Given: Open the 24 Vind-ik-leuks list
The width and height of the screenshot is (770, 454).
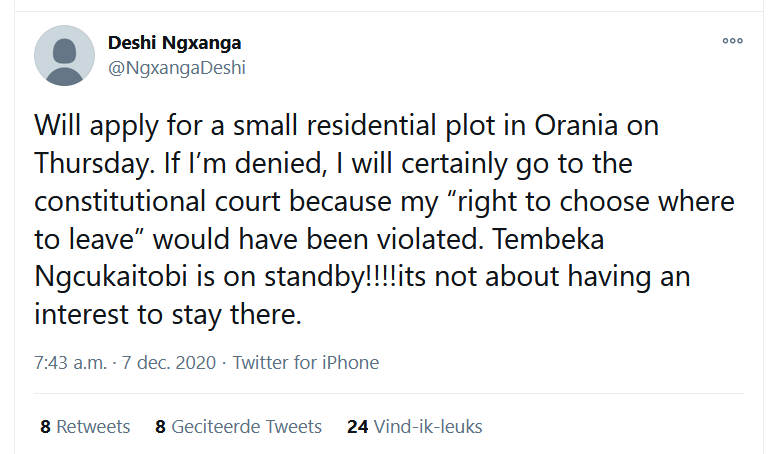Looking at the screenshot, I should pyautogui.click(x=414, y=427).
